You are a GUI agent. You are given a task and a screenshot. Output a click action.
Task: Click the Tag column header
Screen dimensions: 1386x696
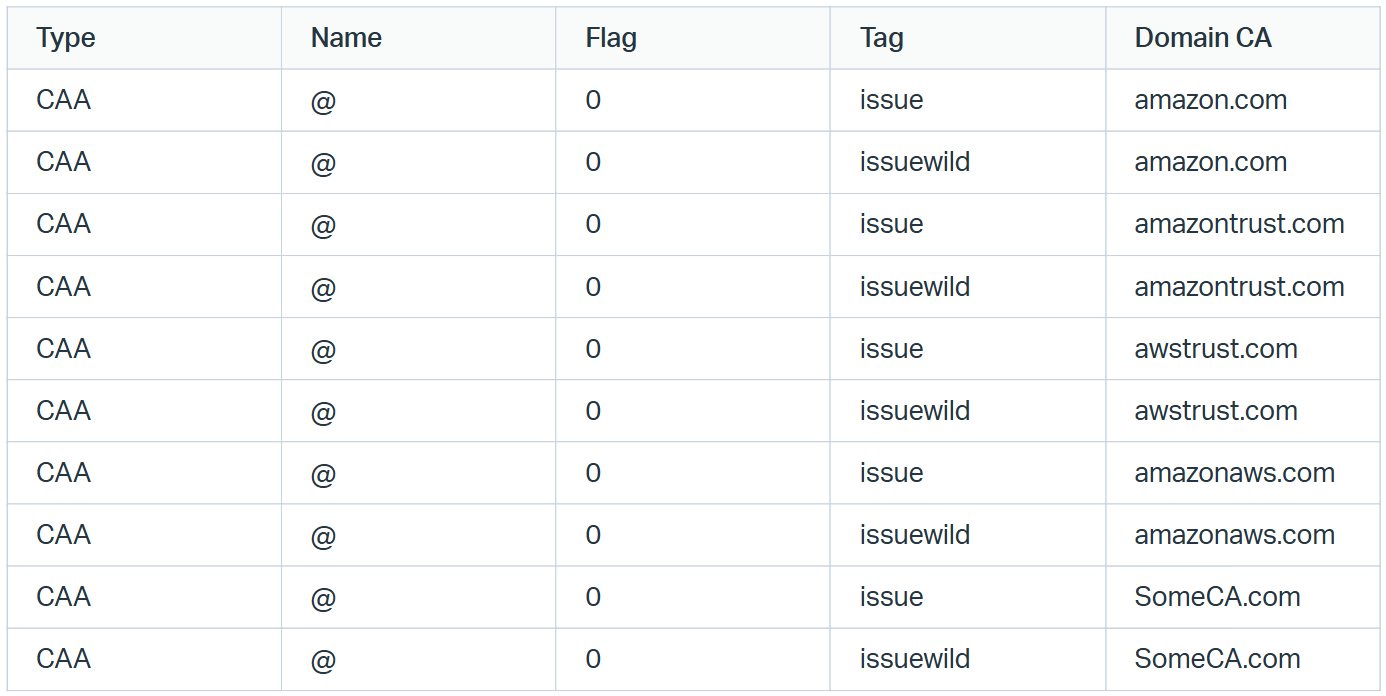(882, 38)
